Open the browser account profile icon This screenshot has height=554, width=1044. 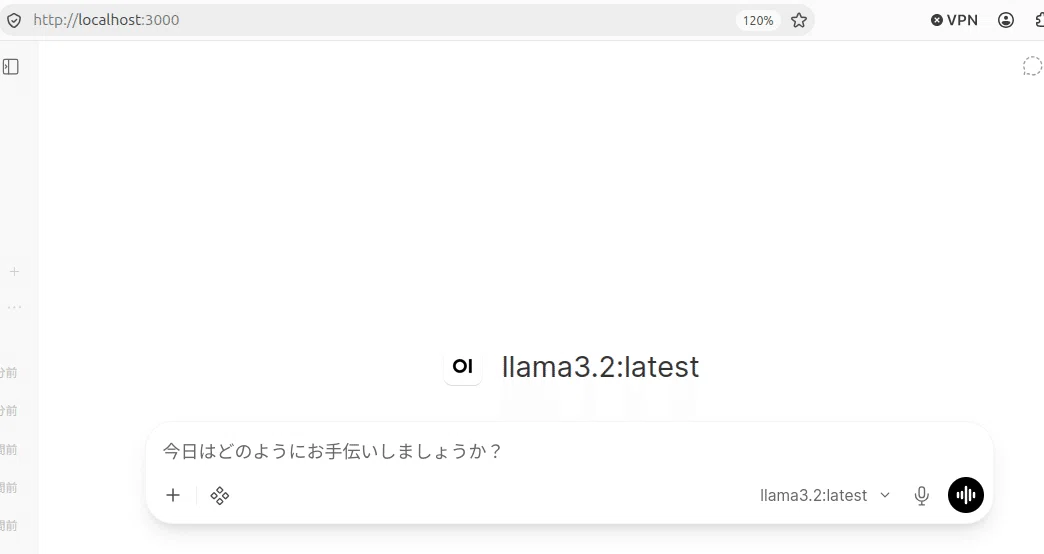click(x=1006, y=20)
